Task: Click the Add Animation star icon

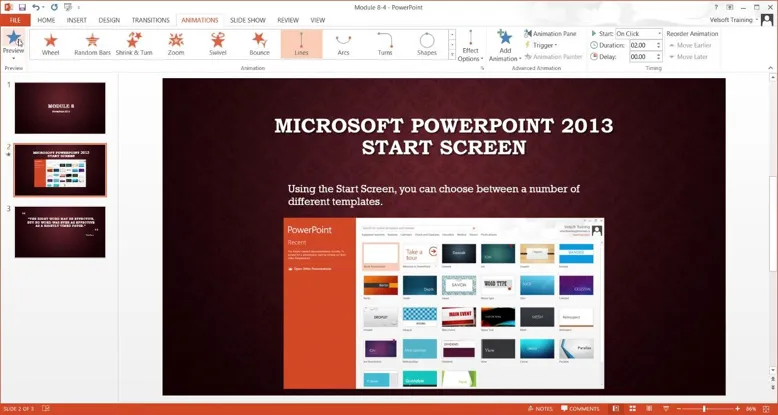Action: coord(505,37)
